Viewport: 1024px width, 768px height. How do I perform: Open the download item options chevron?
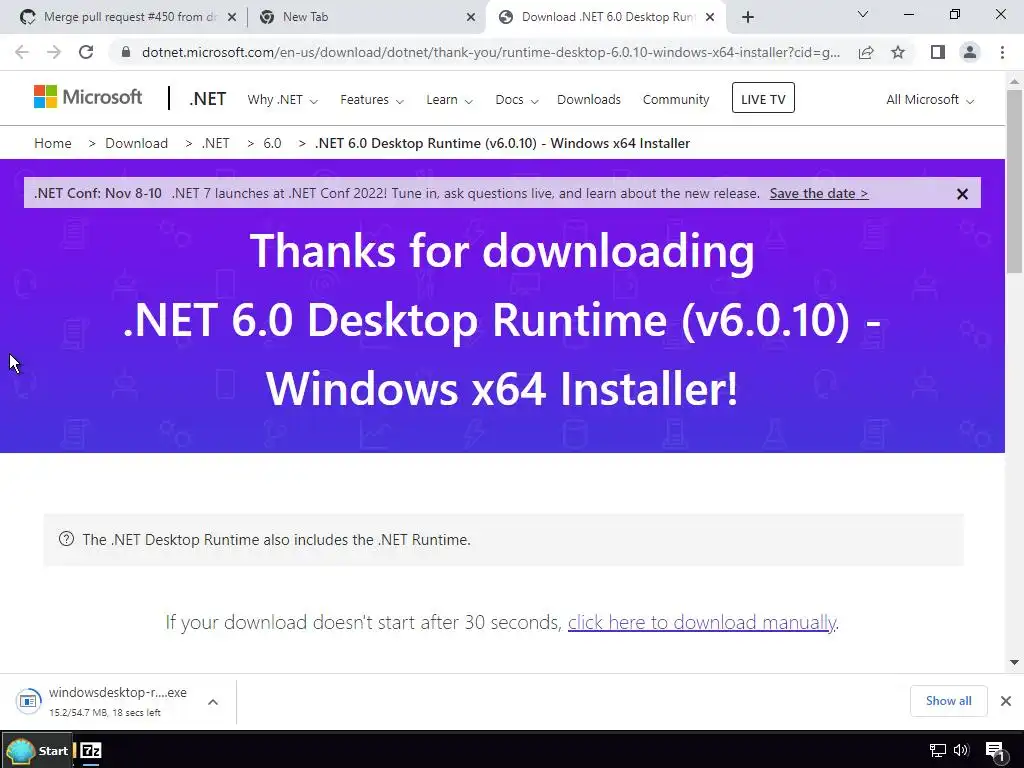tap(213, 702)
